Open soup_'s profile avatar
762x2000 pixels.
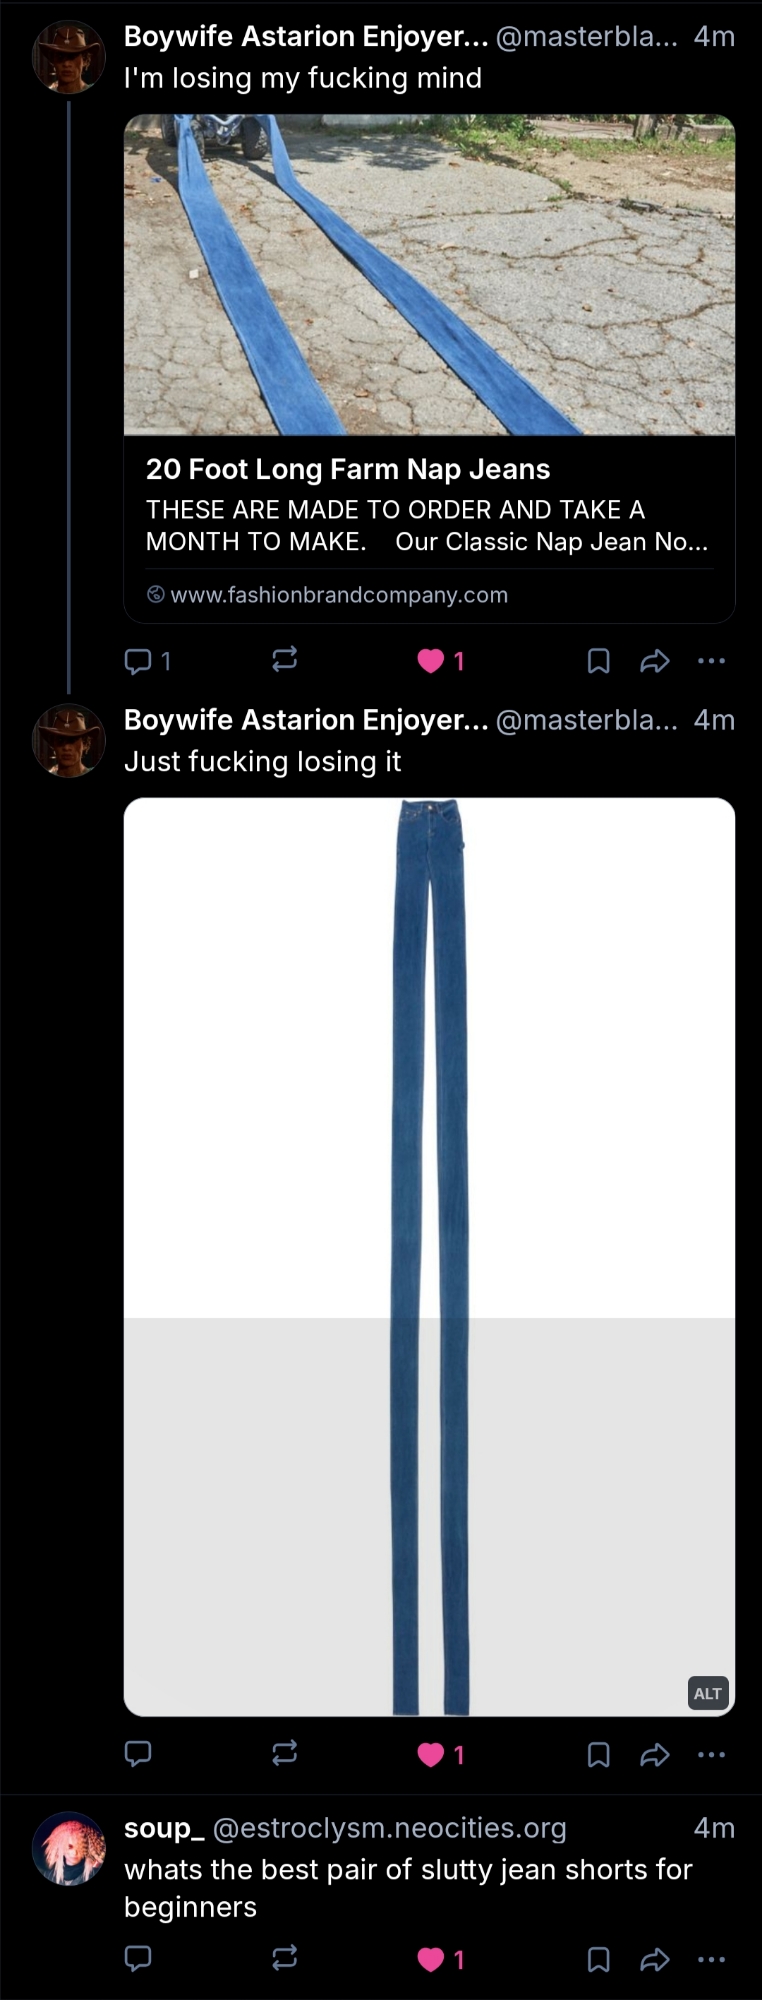(69, 1848)
